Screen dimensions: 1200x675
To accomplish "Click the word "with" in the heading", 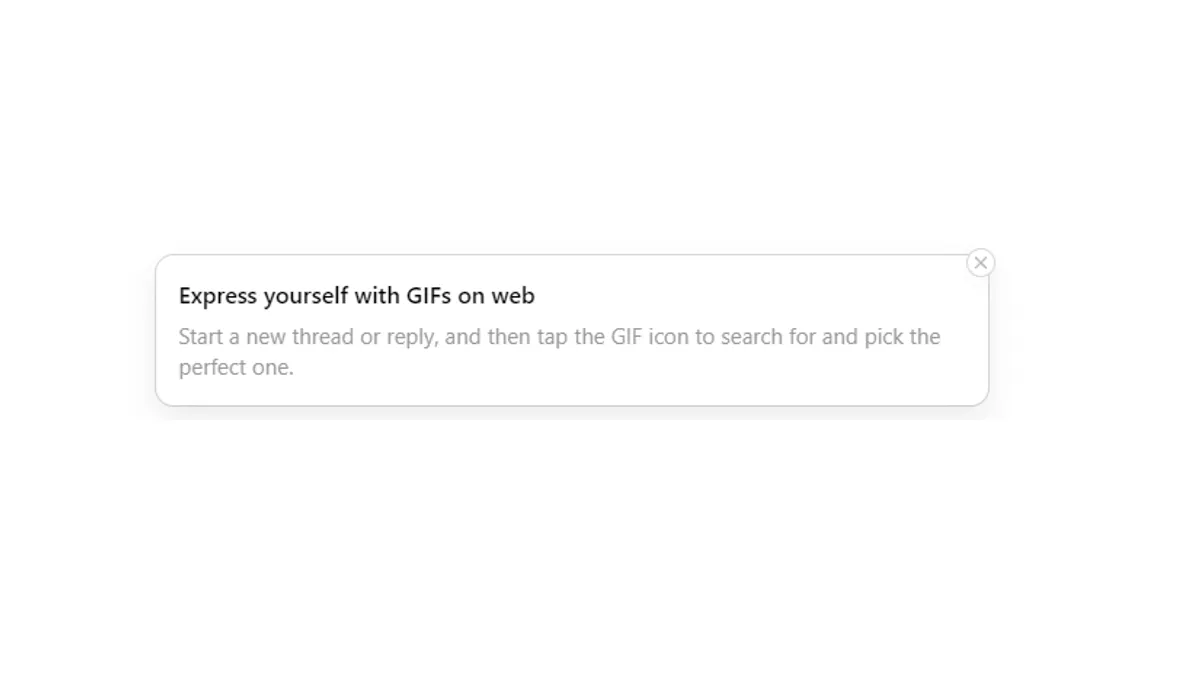I will (377, 296).
